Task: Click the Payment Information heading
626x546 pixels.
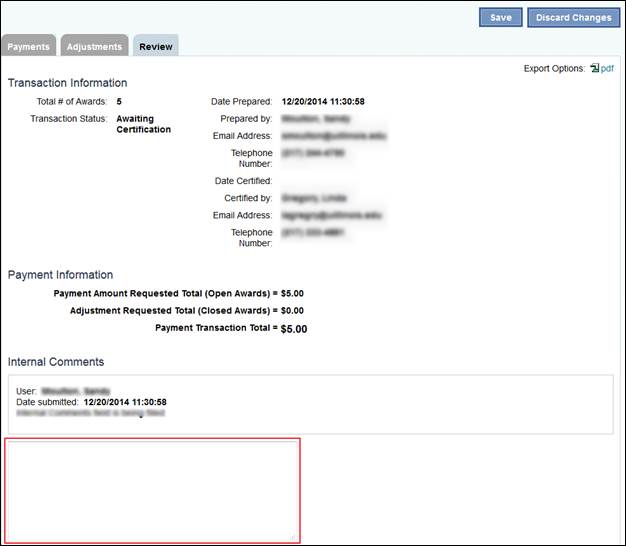Action: [60, 275]
